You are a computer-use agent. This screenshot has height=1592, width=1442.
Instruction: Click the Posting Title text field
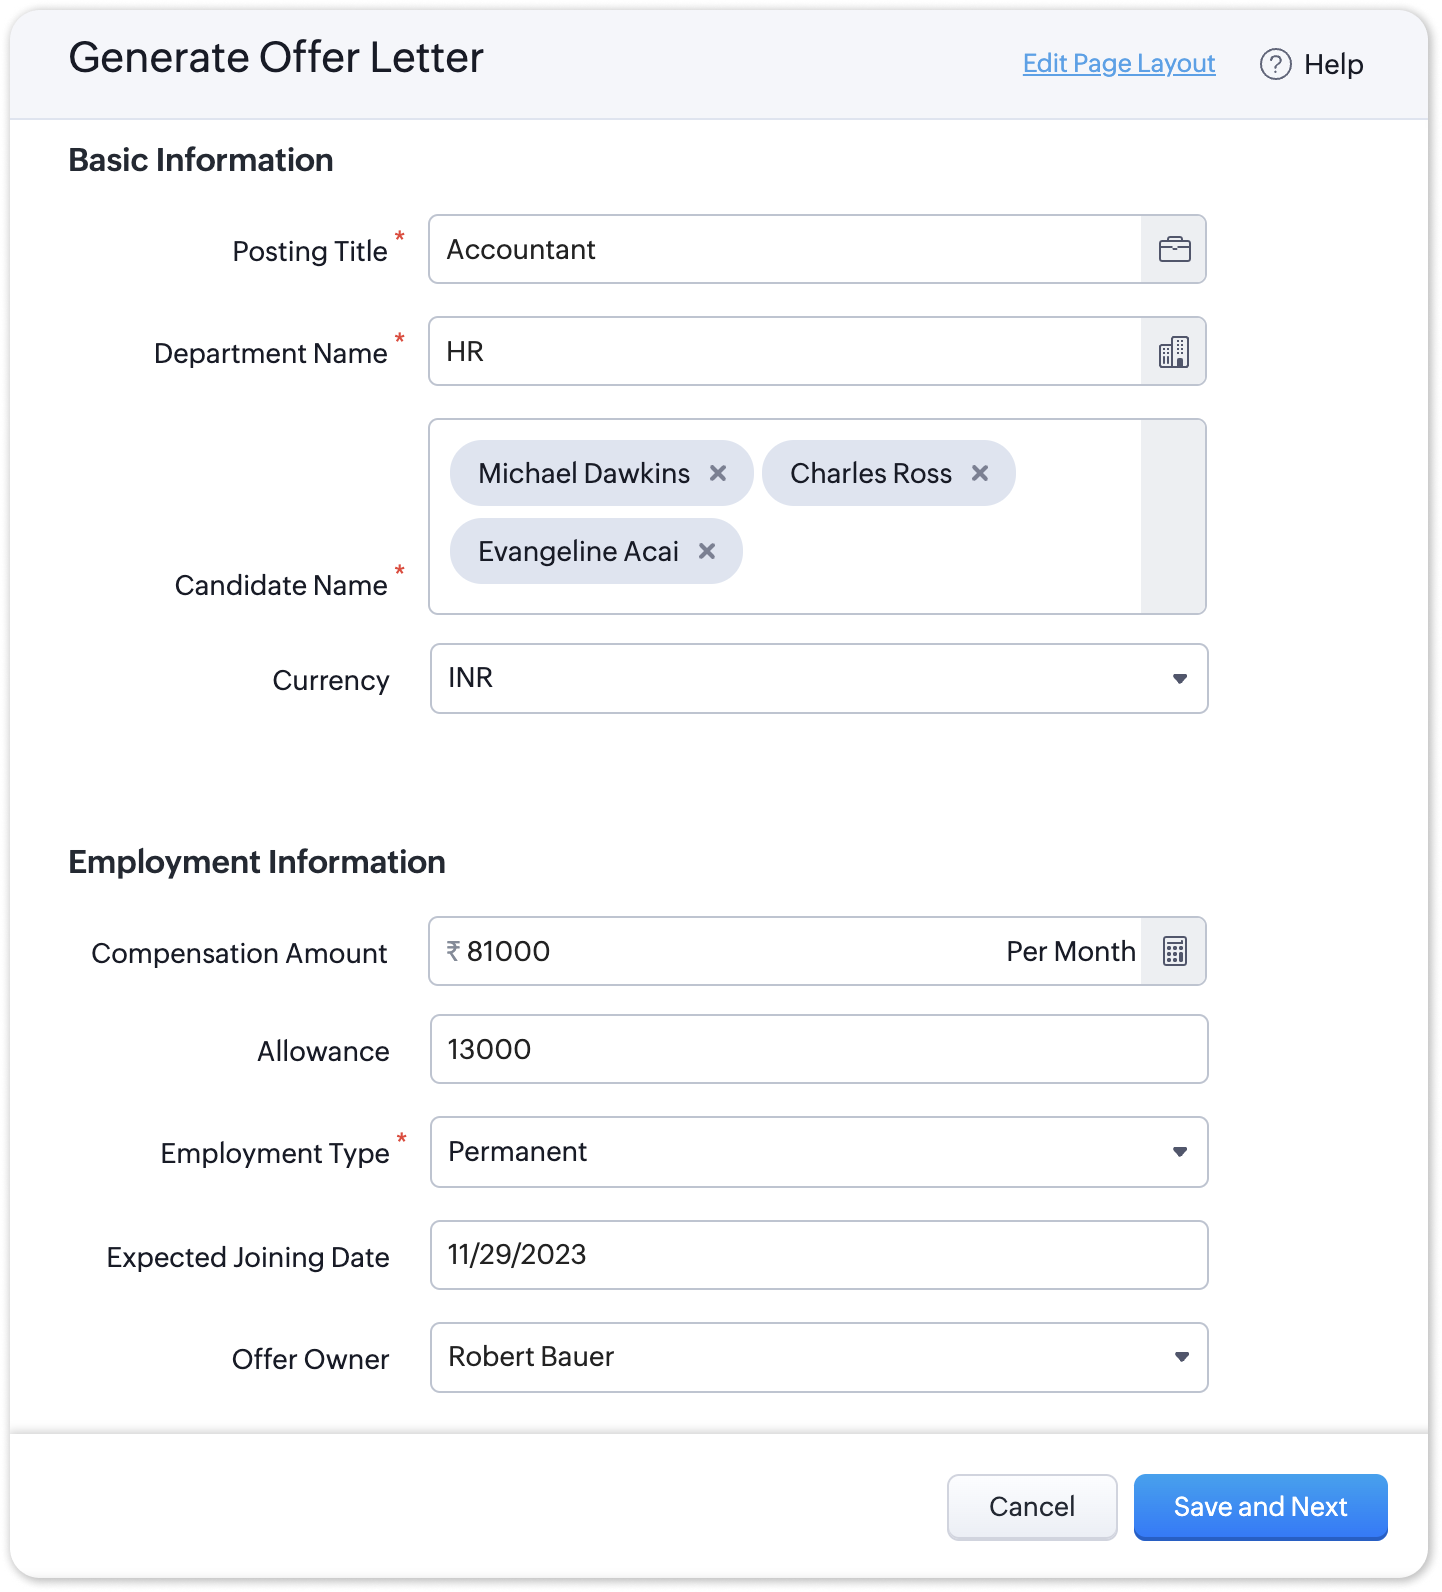point(785,250)
